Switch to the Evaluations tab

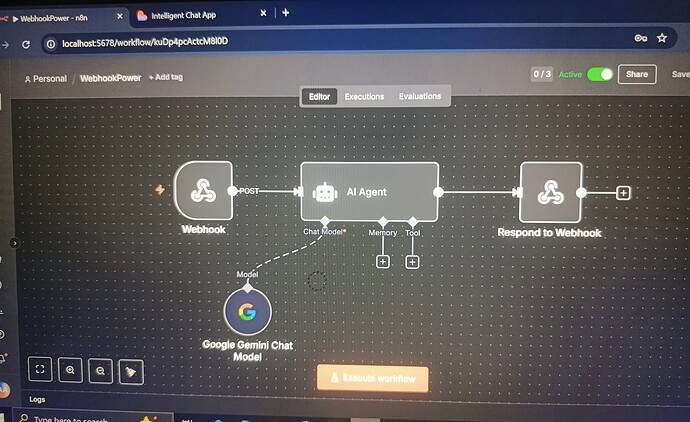point(420,96)
